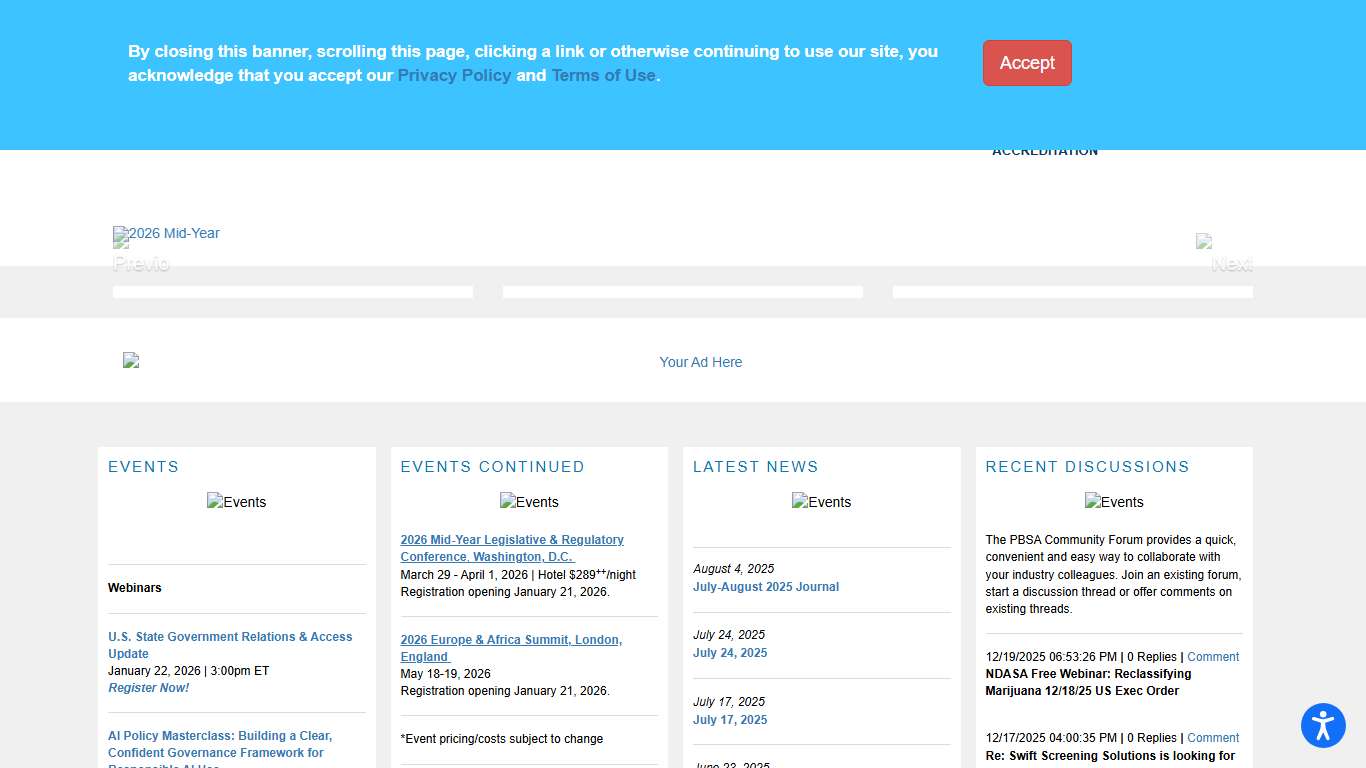The image size is (1366, 768).
Task: Open U.S. State Government Relations & Access Update
Action: (230, 645)
